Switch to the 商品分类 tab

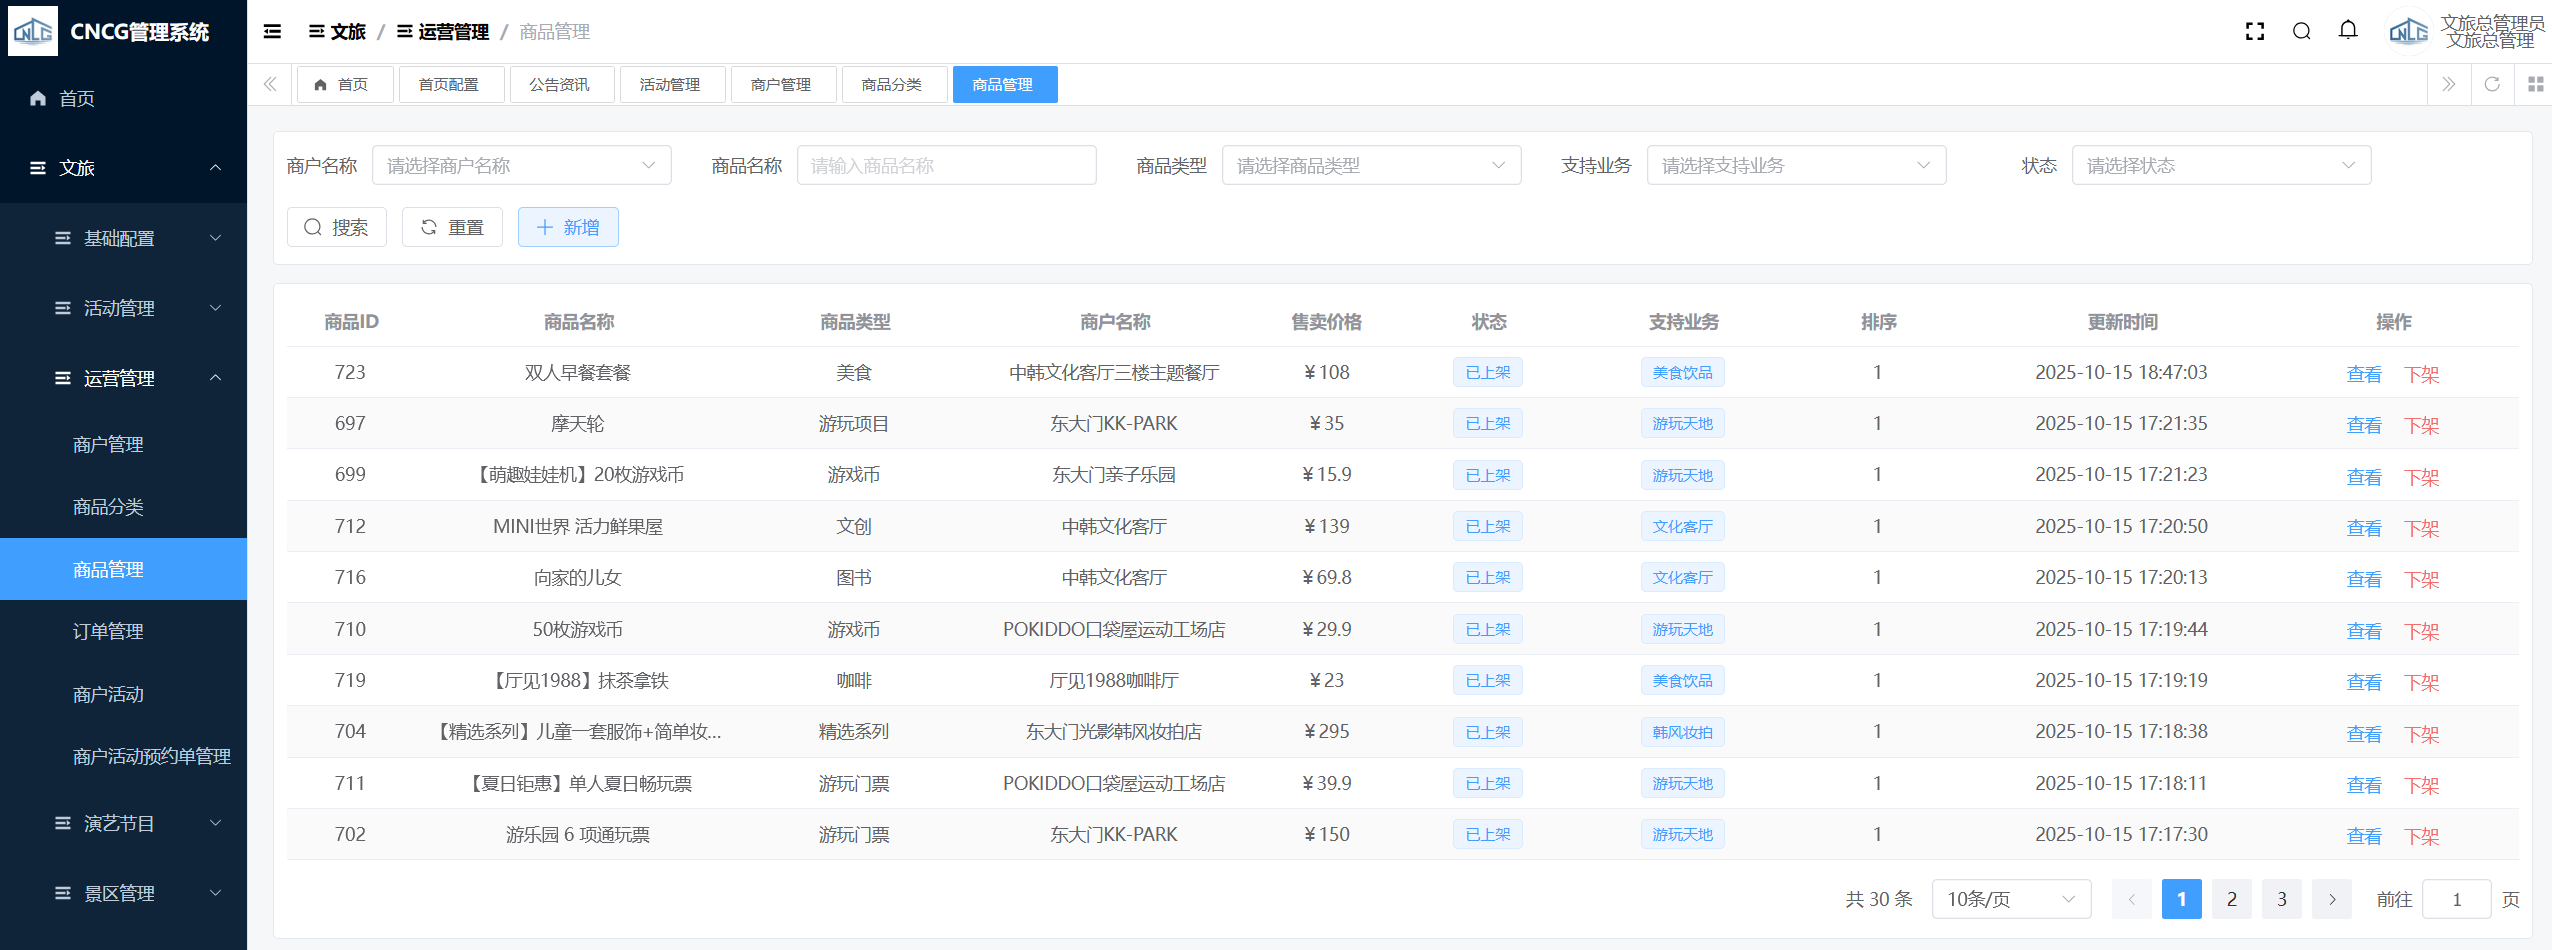pyautogui.click(x=892, y=85)
